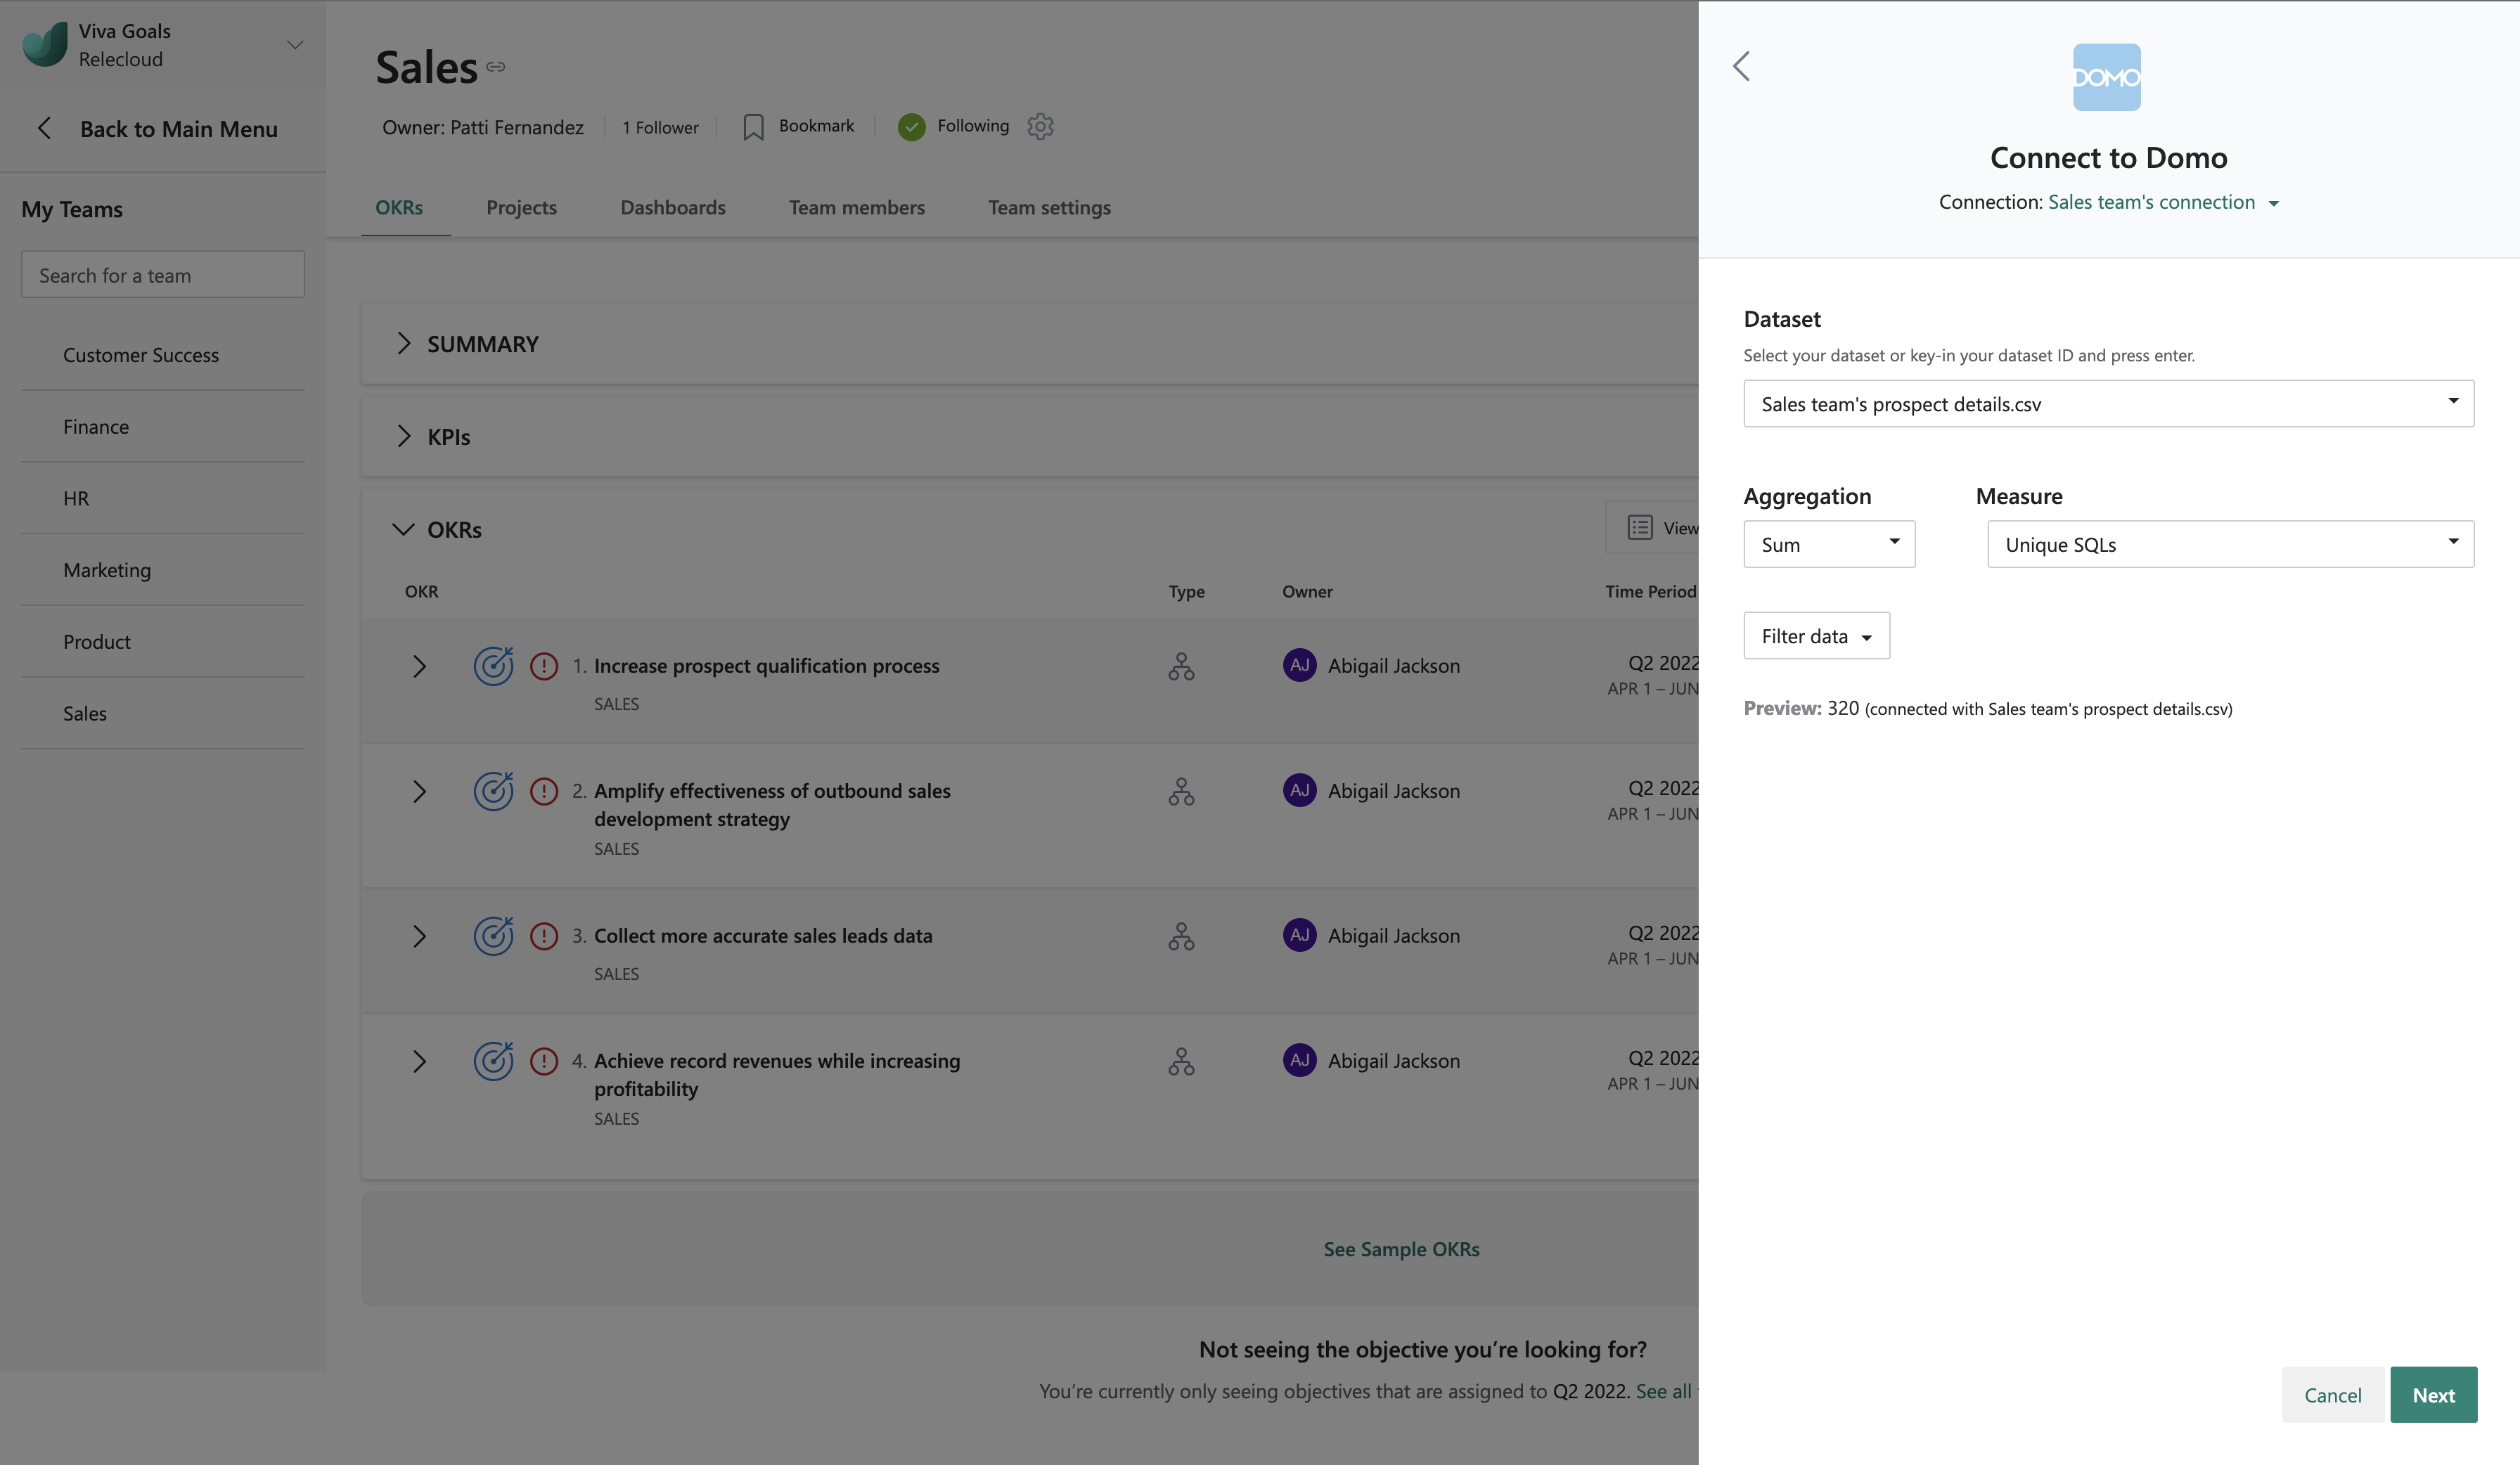Click alignment icon for Increase prospect qualification
2520x1465 pixels.
[1181, 666]
